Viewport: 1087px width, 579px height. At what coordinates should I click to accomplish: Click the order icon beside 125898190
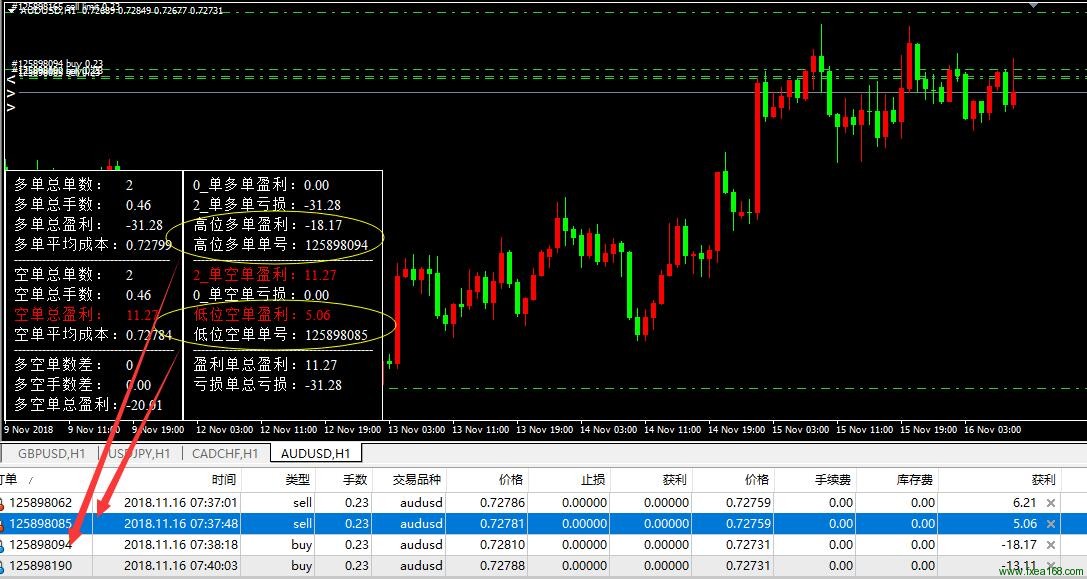[3, 566]
